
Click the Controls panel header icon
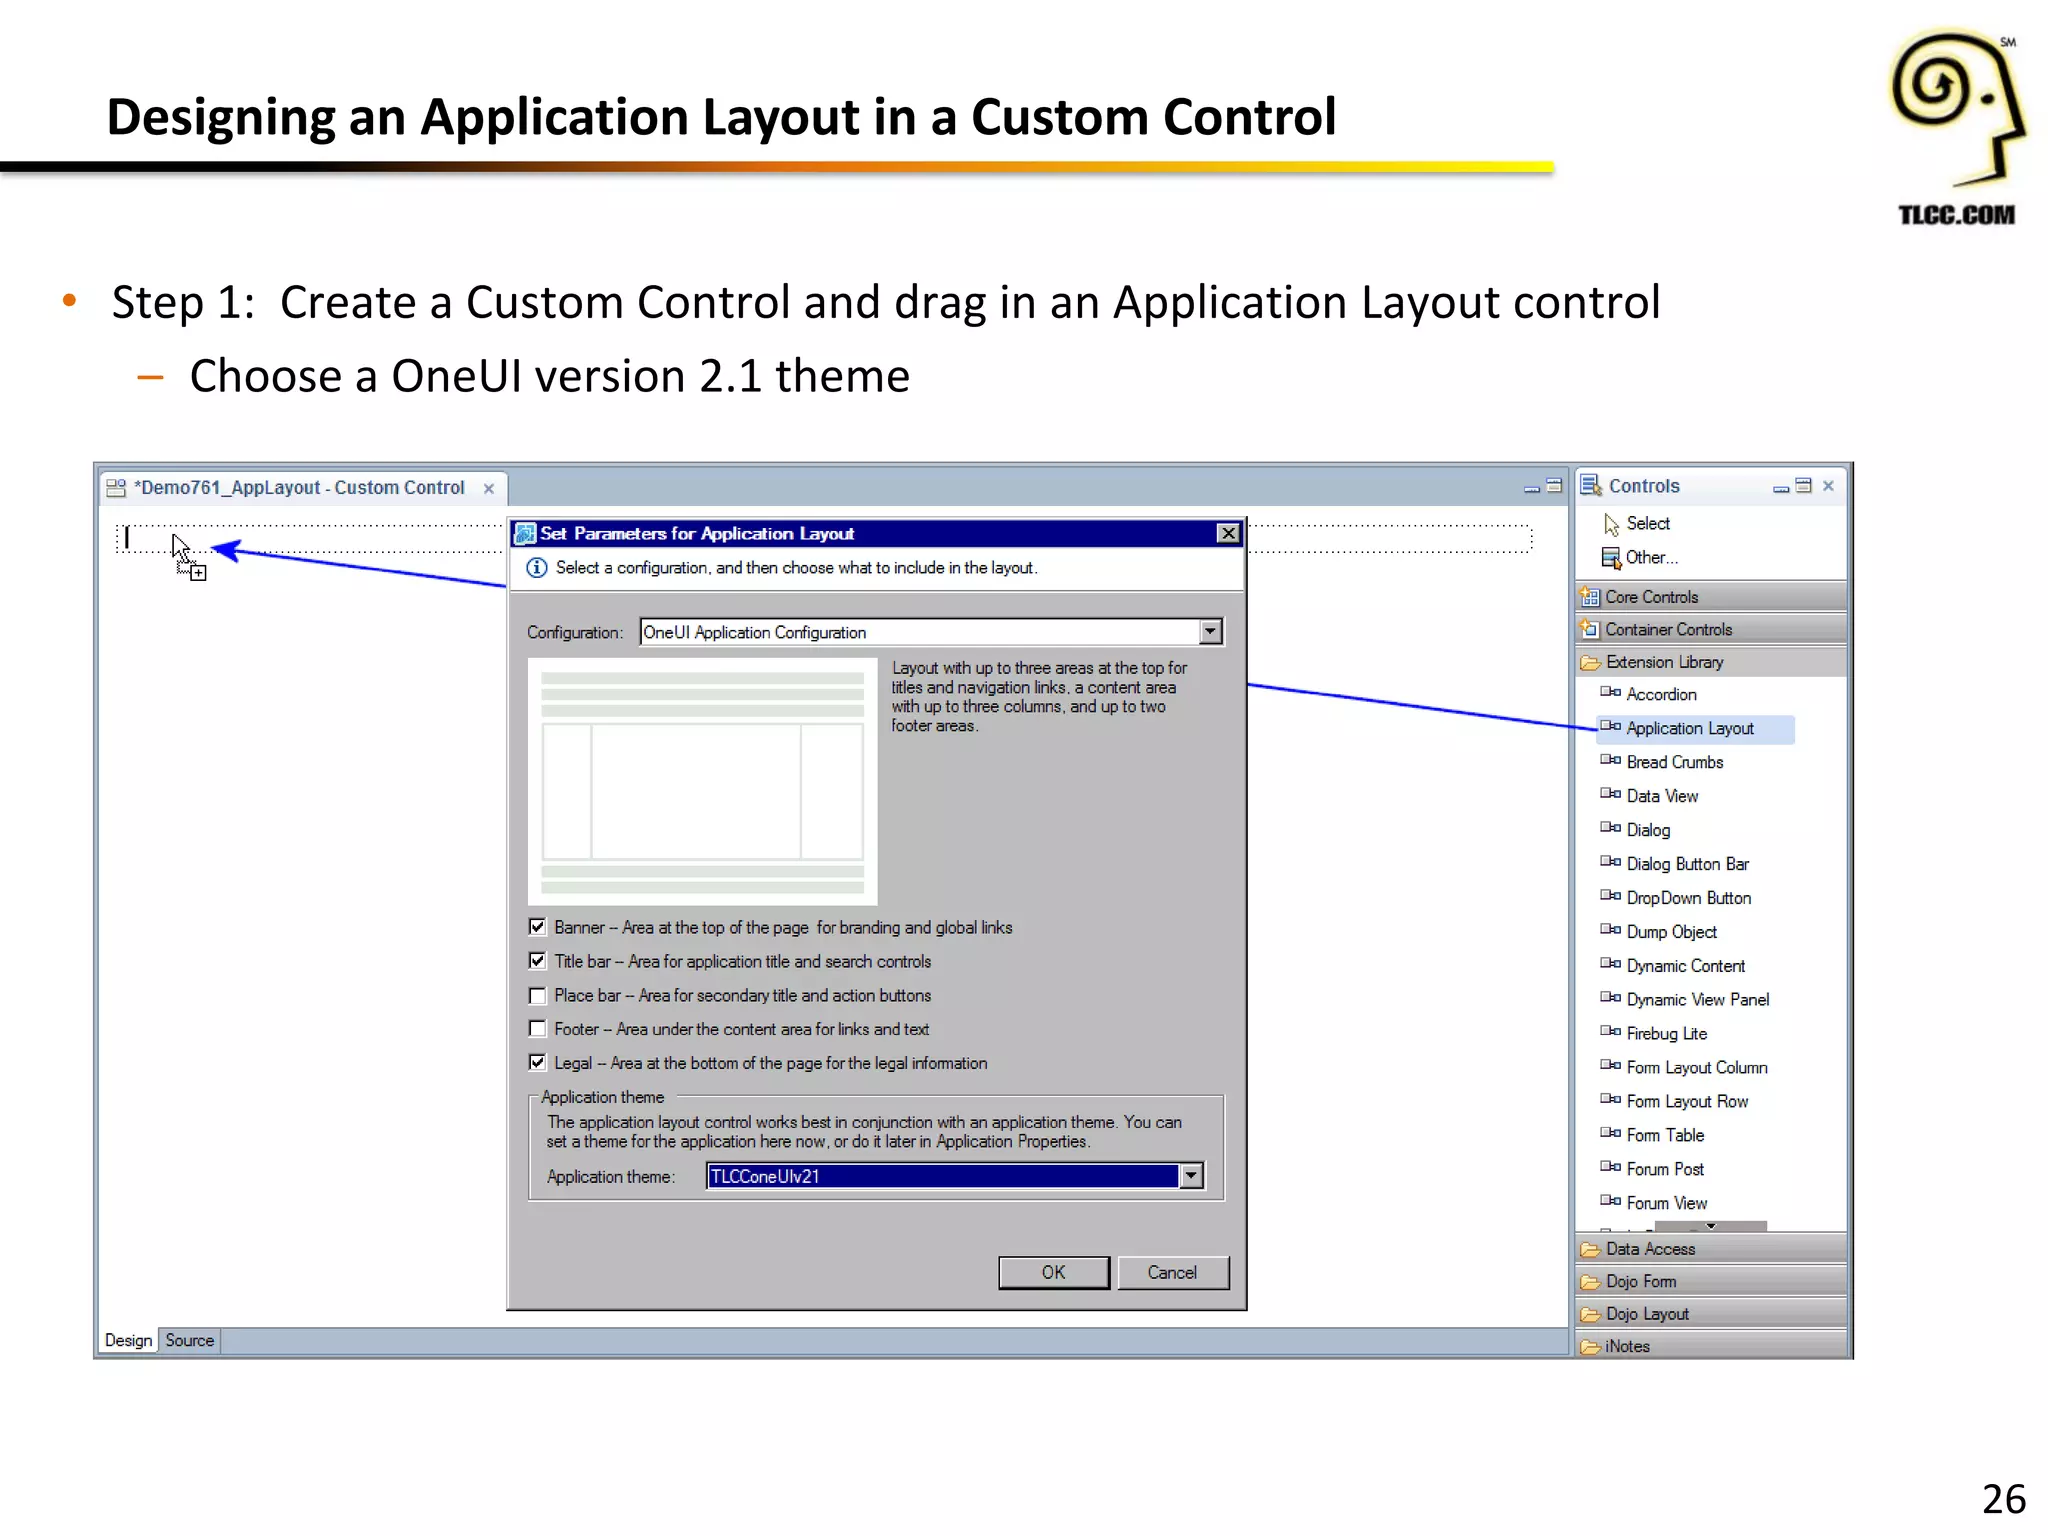point(1590,486)
